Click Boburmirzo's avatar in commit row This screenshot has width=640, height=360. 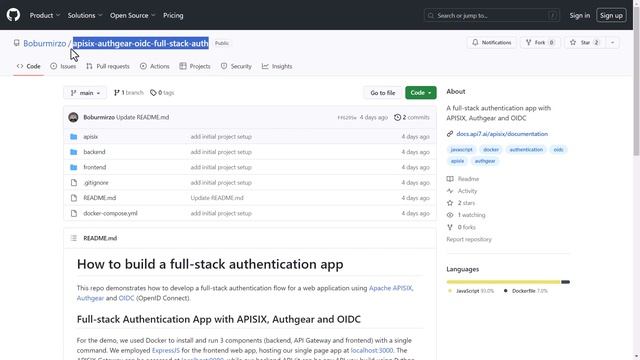[73, 117]
